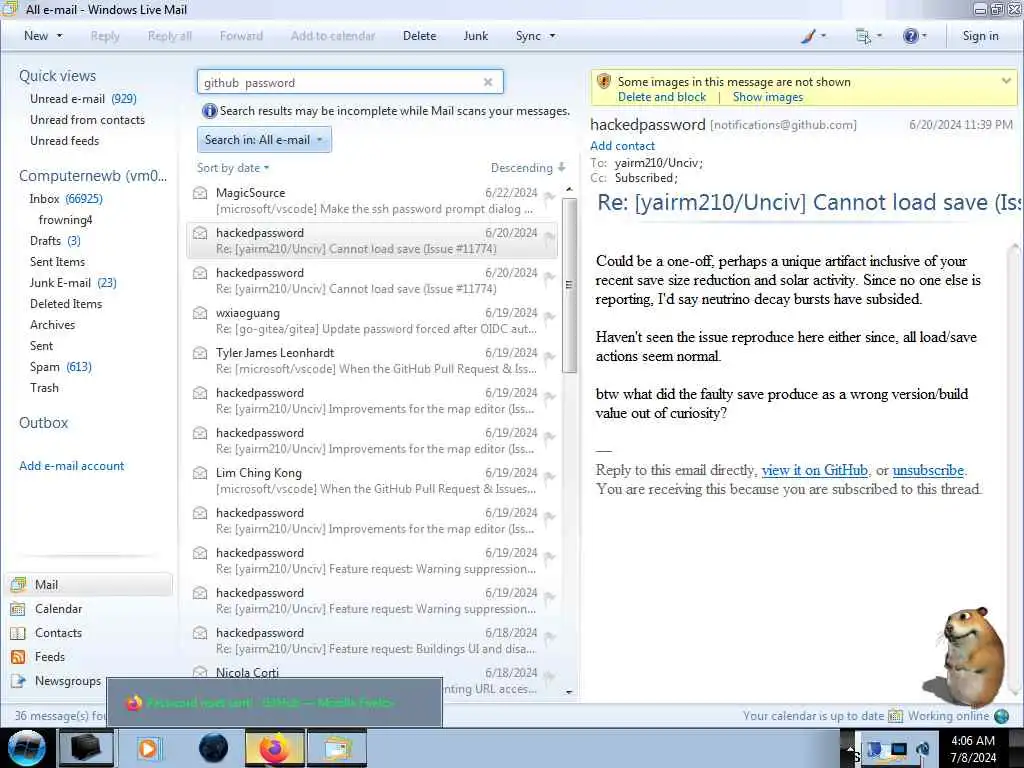Viewport: 1024px width, 768px height.
Task: Open Newsgroups via its icon
Action: click(x=18, y=681)
